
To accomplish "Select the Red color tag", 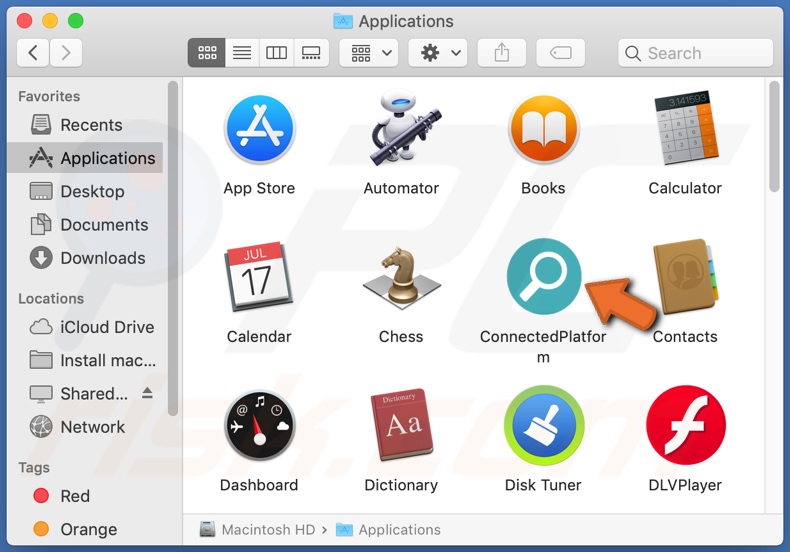I will click(74, 496).
